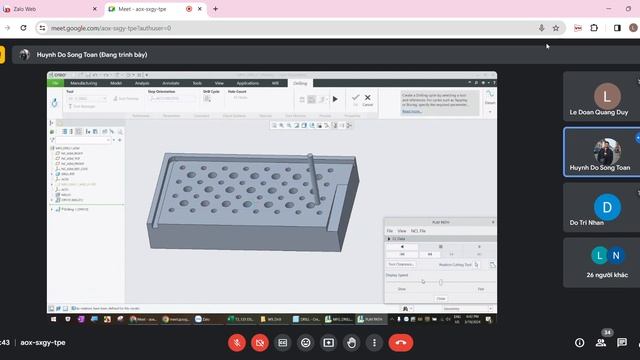Raise your hand in the meeting

(351, 343)
